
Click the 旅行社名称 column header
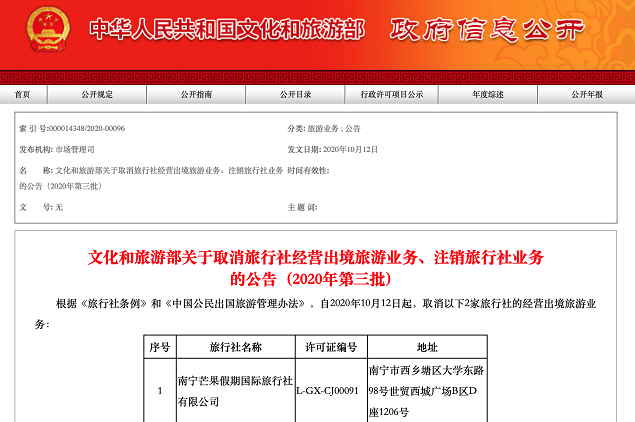[235, 347]
